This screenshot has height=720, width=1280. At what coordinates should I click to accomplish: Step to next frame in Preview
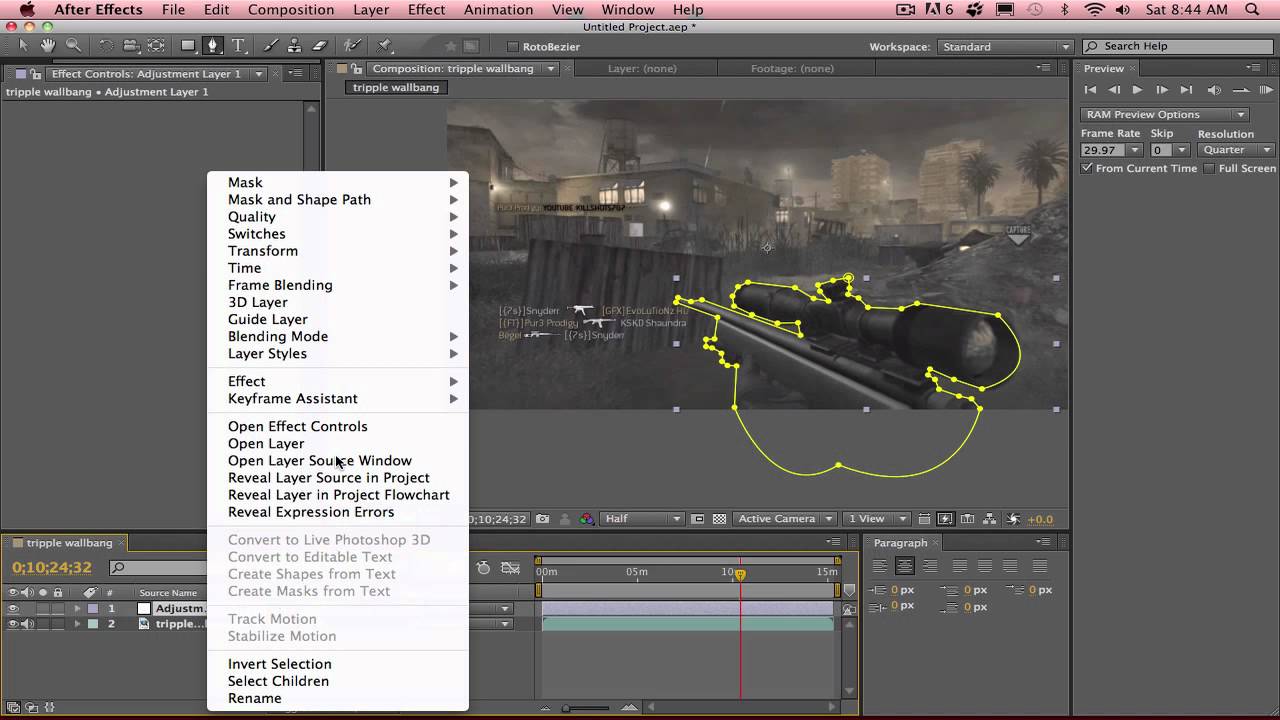1162,90
